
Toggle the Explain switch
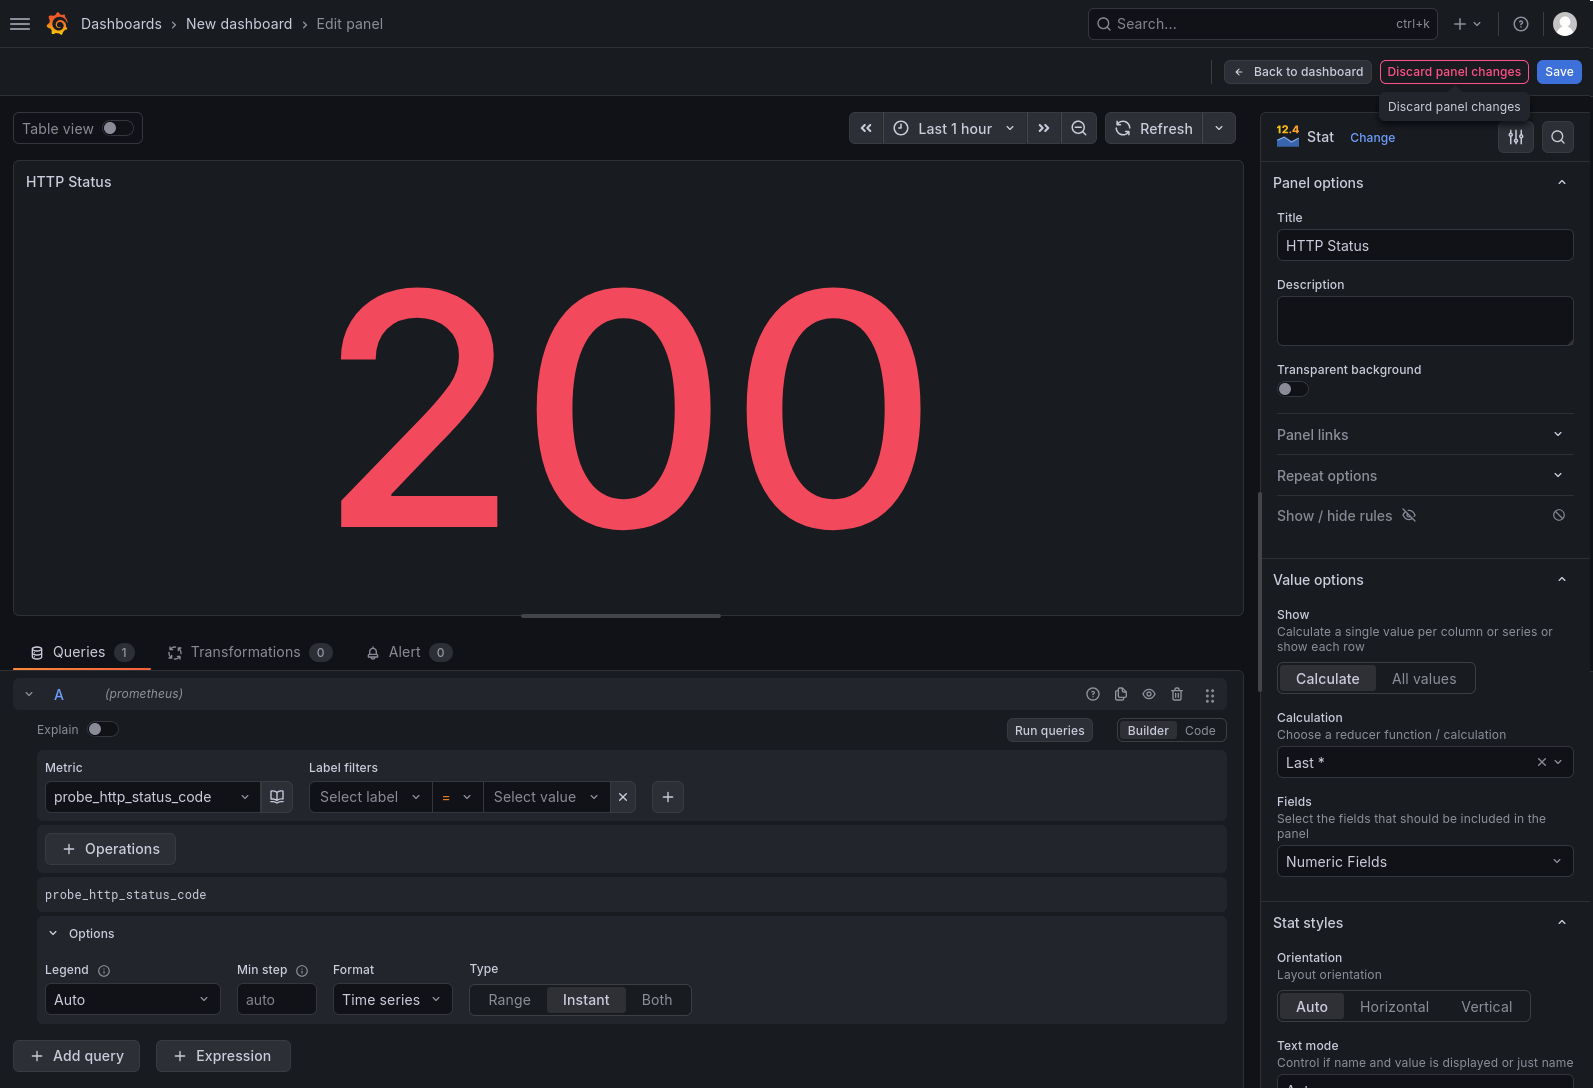click(103, 729)
